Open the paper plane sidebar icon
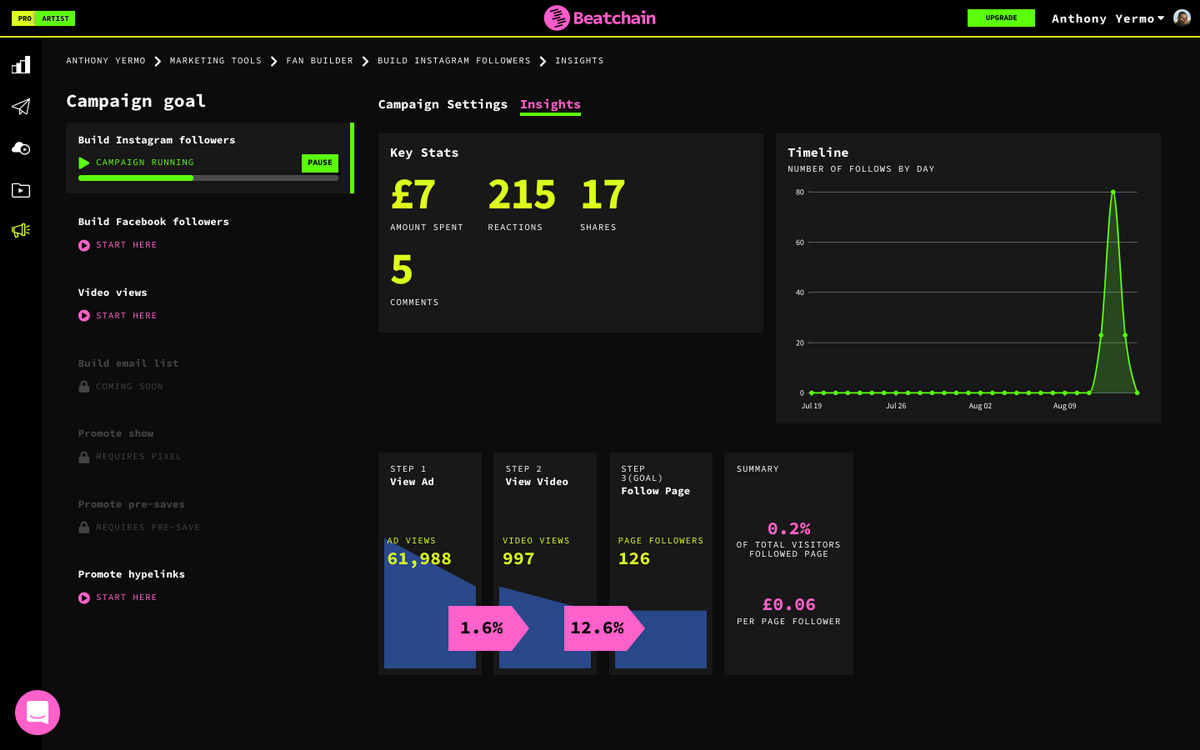1200x750 pixels. pos(21,107)
